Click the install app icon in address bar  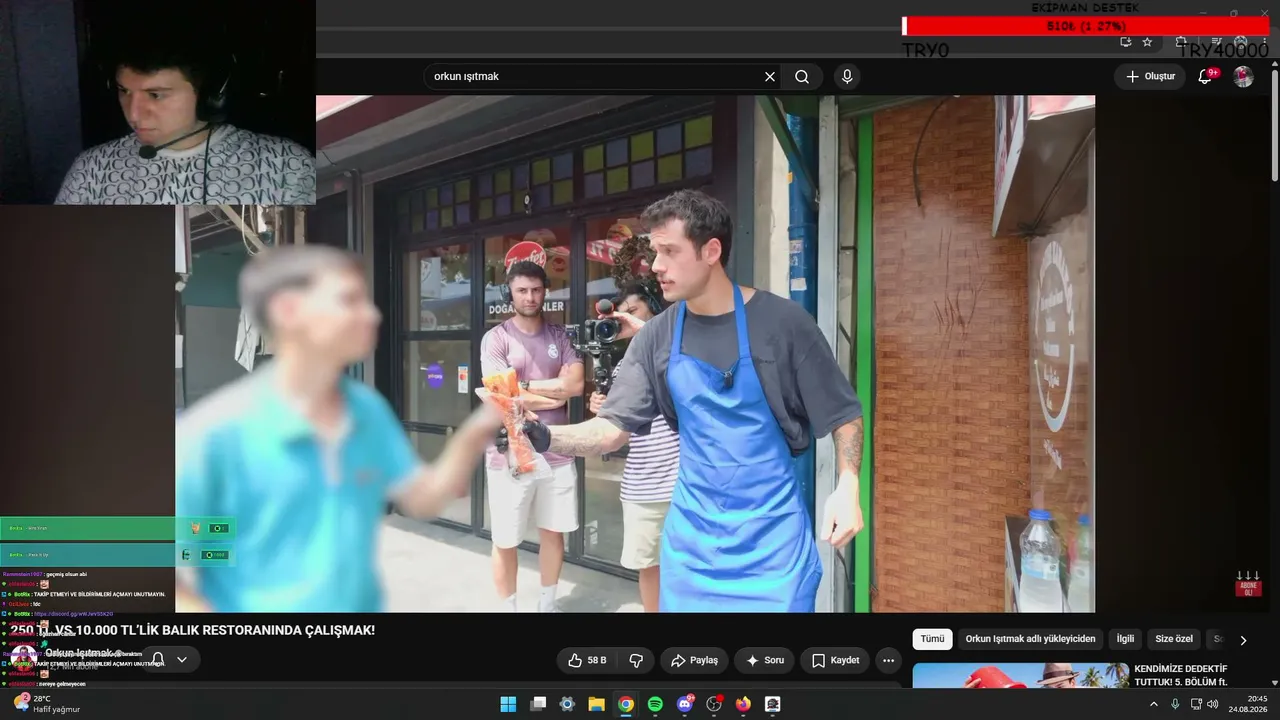coord(1126,42)
